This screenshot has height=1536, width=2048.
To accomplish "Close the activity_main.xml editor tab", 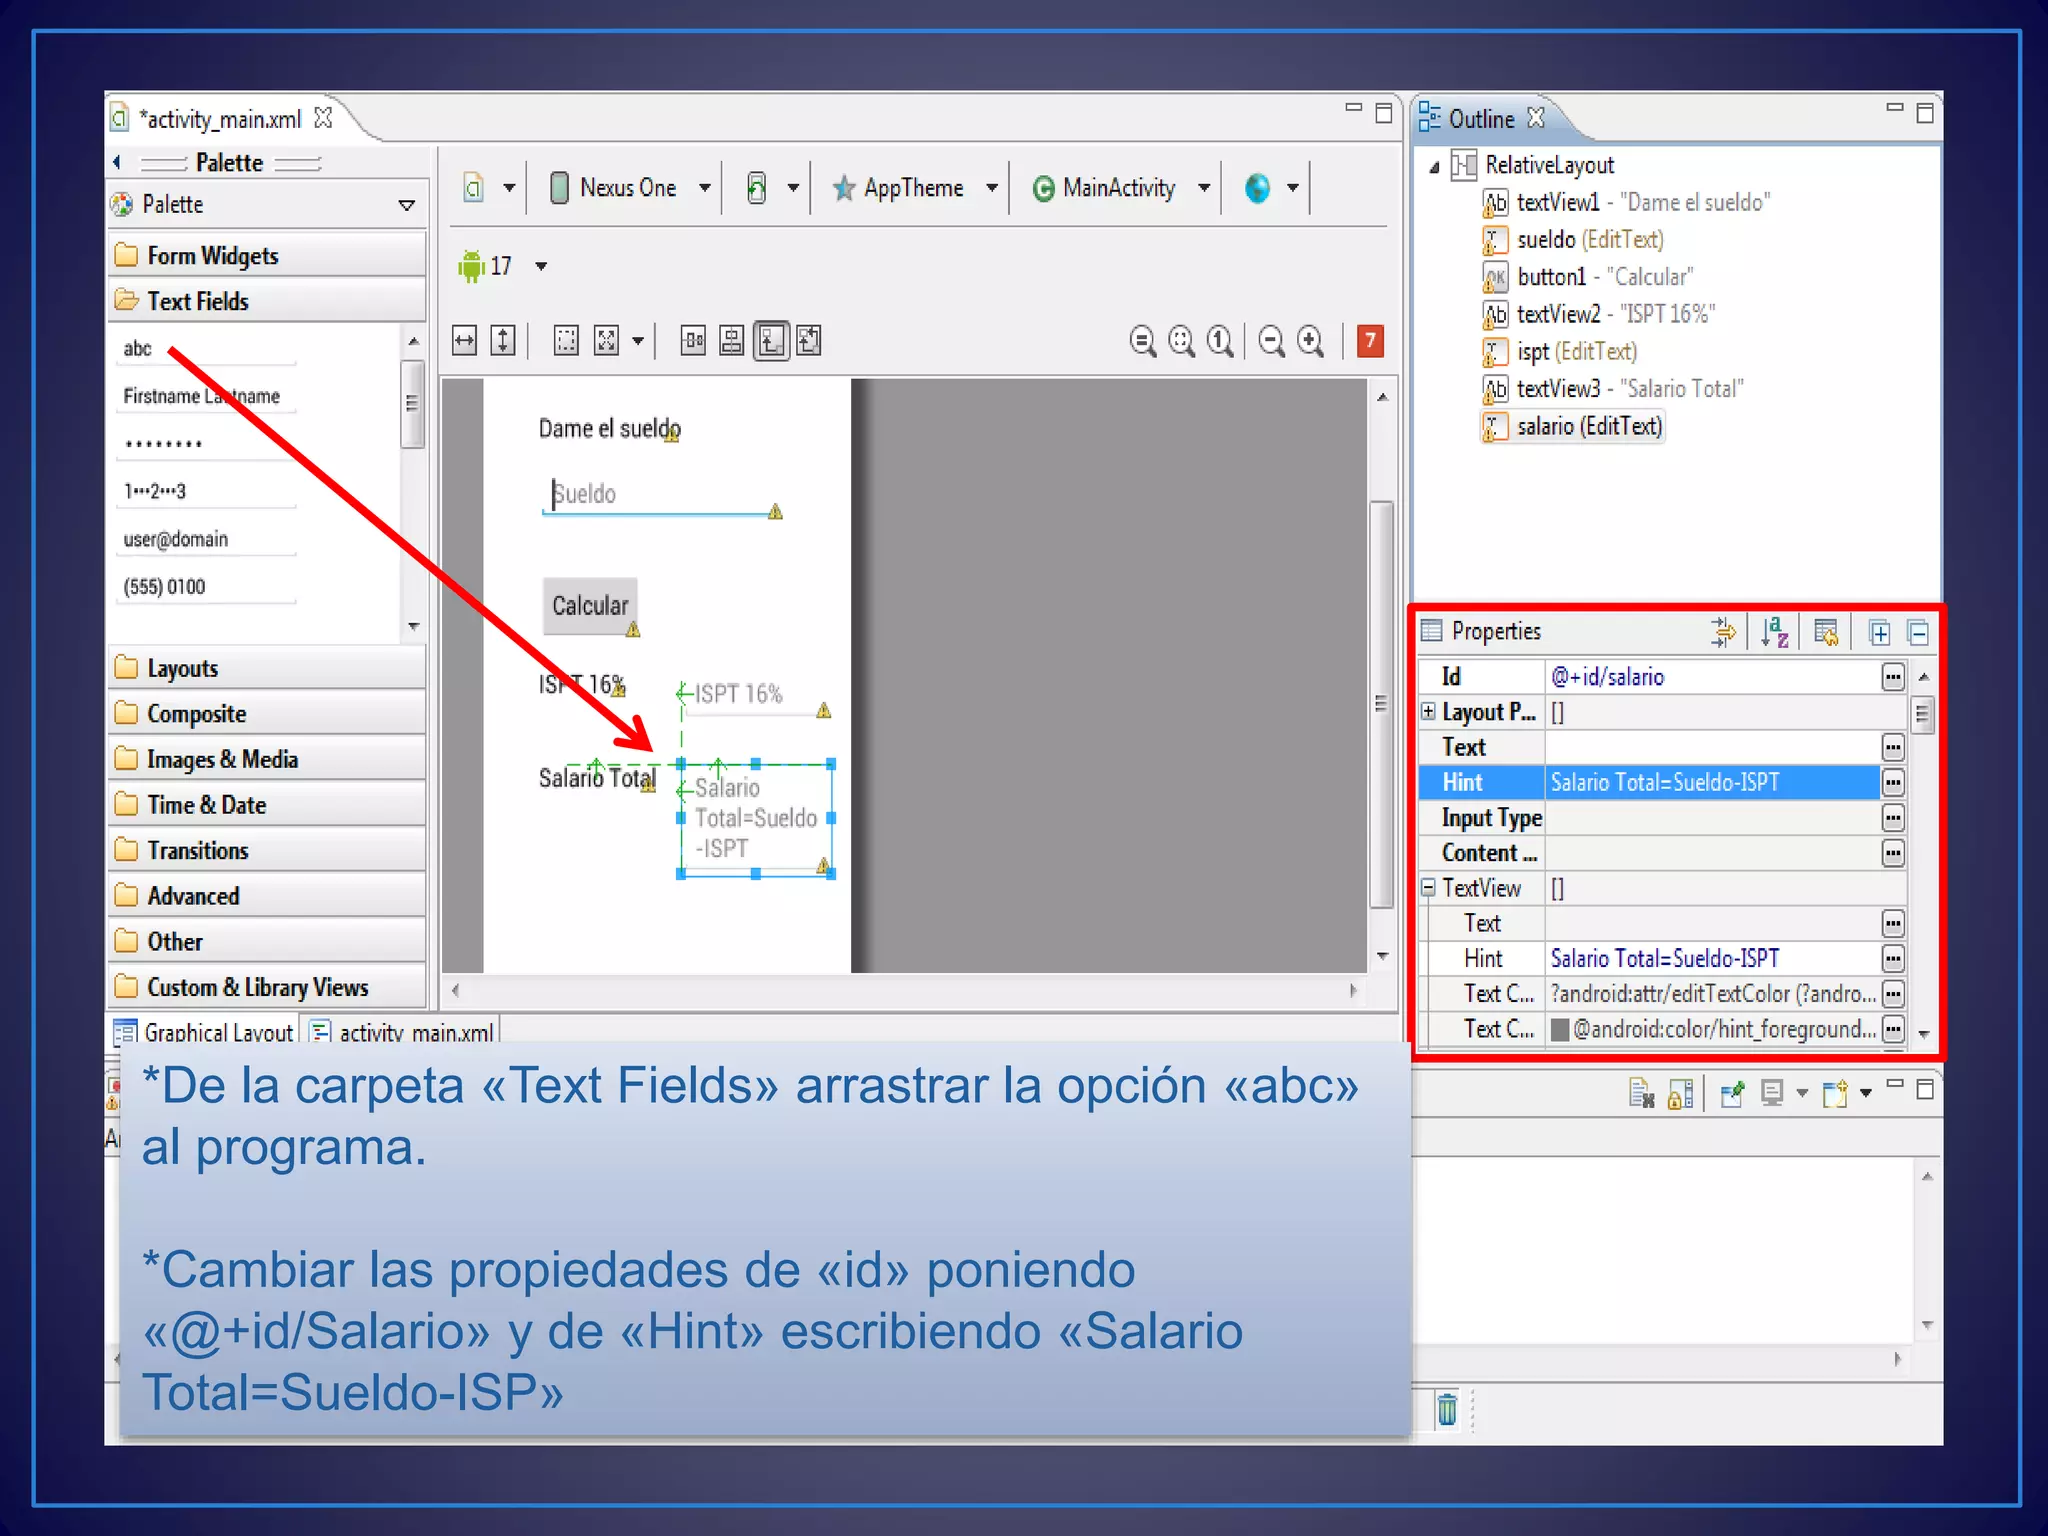I will coord(323,118).
